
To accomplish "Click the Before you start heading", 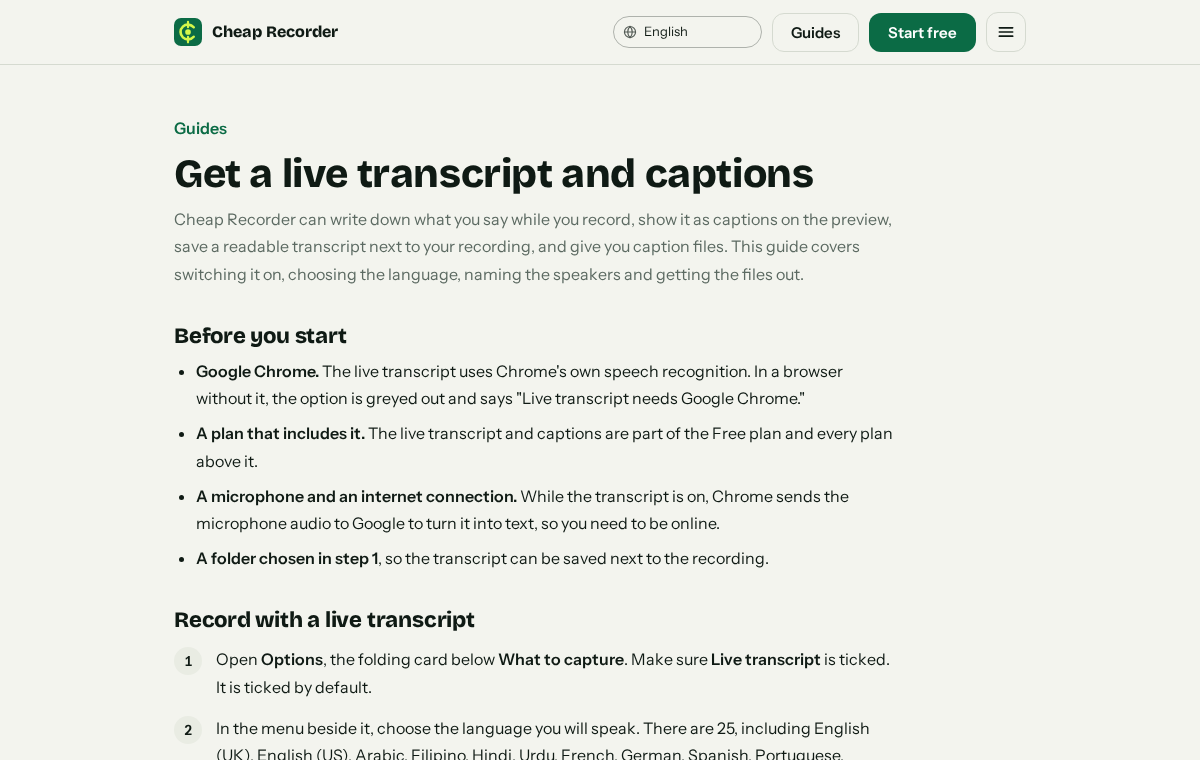I will [x=260, y=336].
